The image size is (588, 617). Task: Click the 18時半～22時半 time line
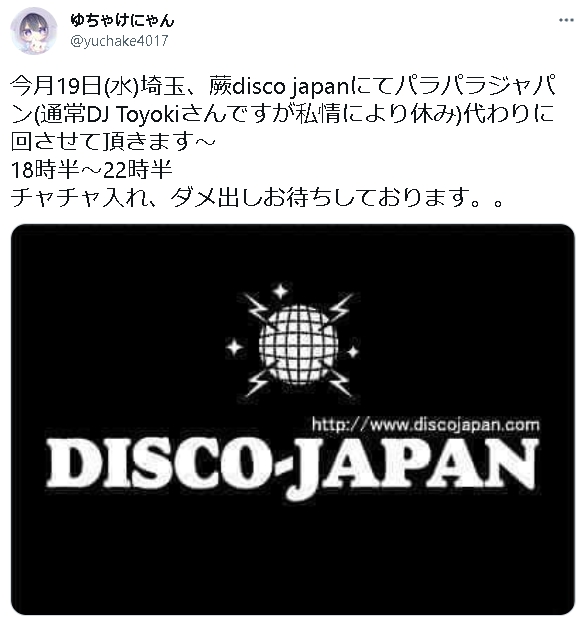pos(92,170)
